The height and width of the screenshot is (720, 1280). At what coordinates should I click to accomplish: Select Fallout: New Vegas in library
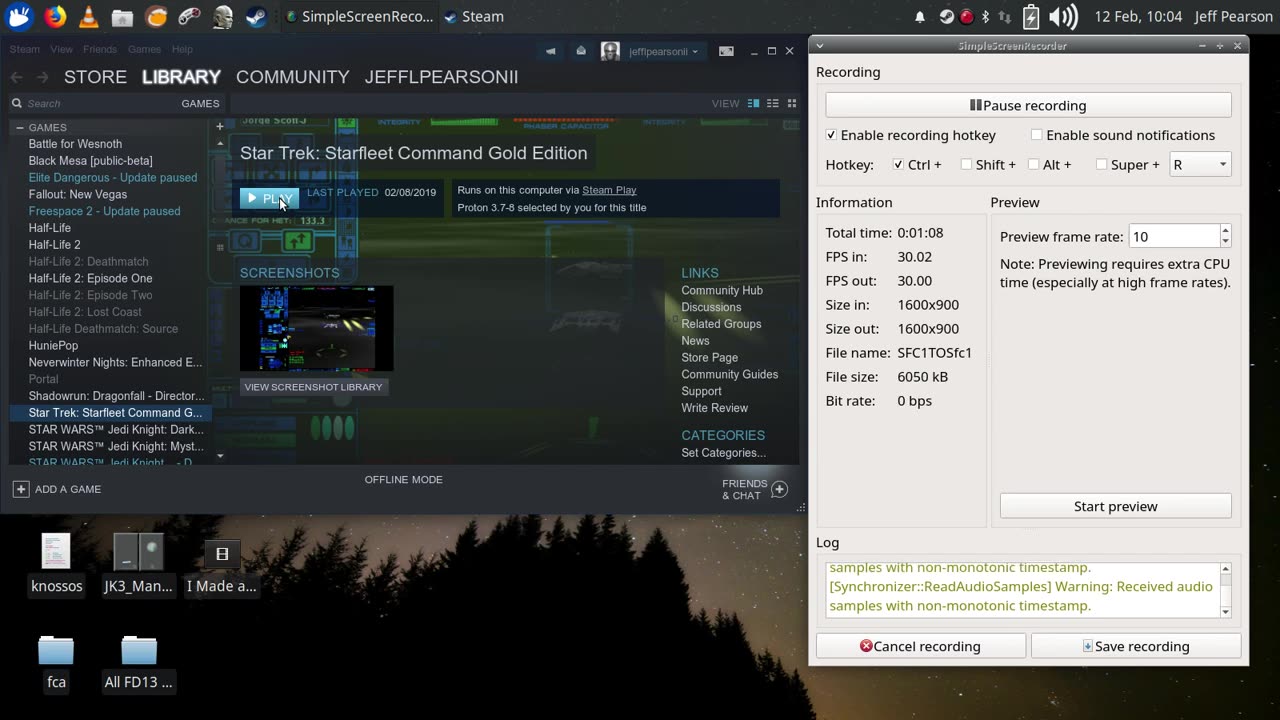click(78, 194)
